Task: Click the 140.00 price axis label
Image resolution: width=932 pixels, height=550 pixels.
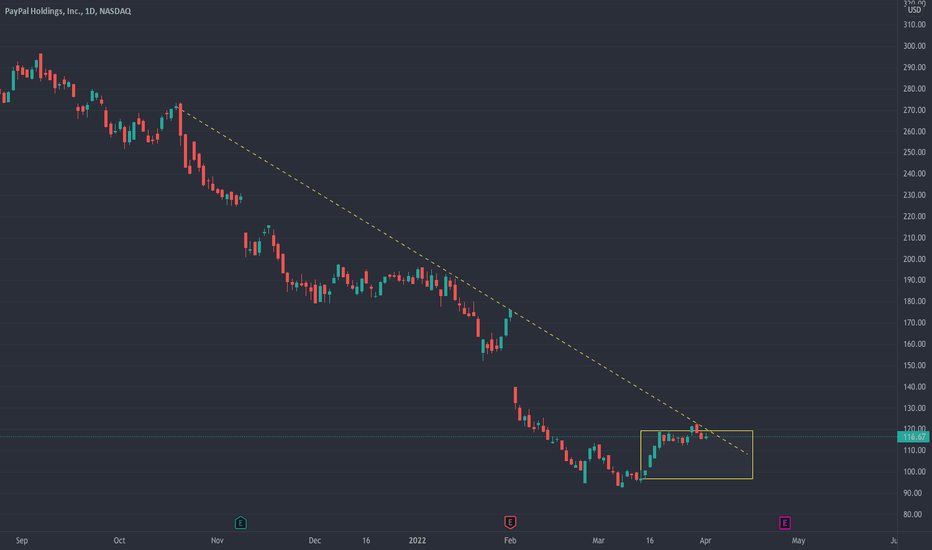Action: pos(914,387)
